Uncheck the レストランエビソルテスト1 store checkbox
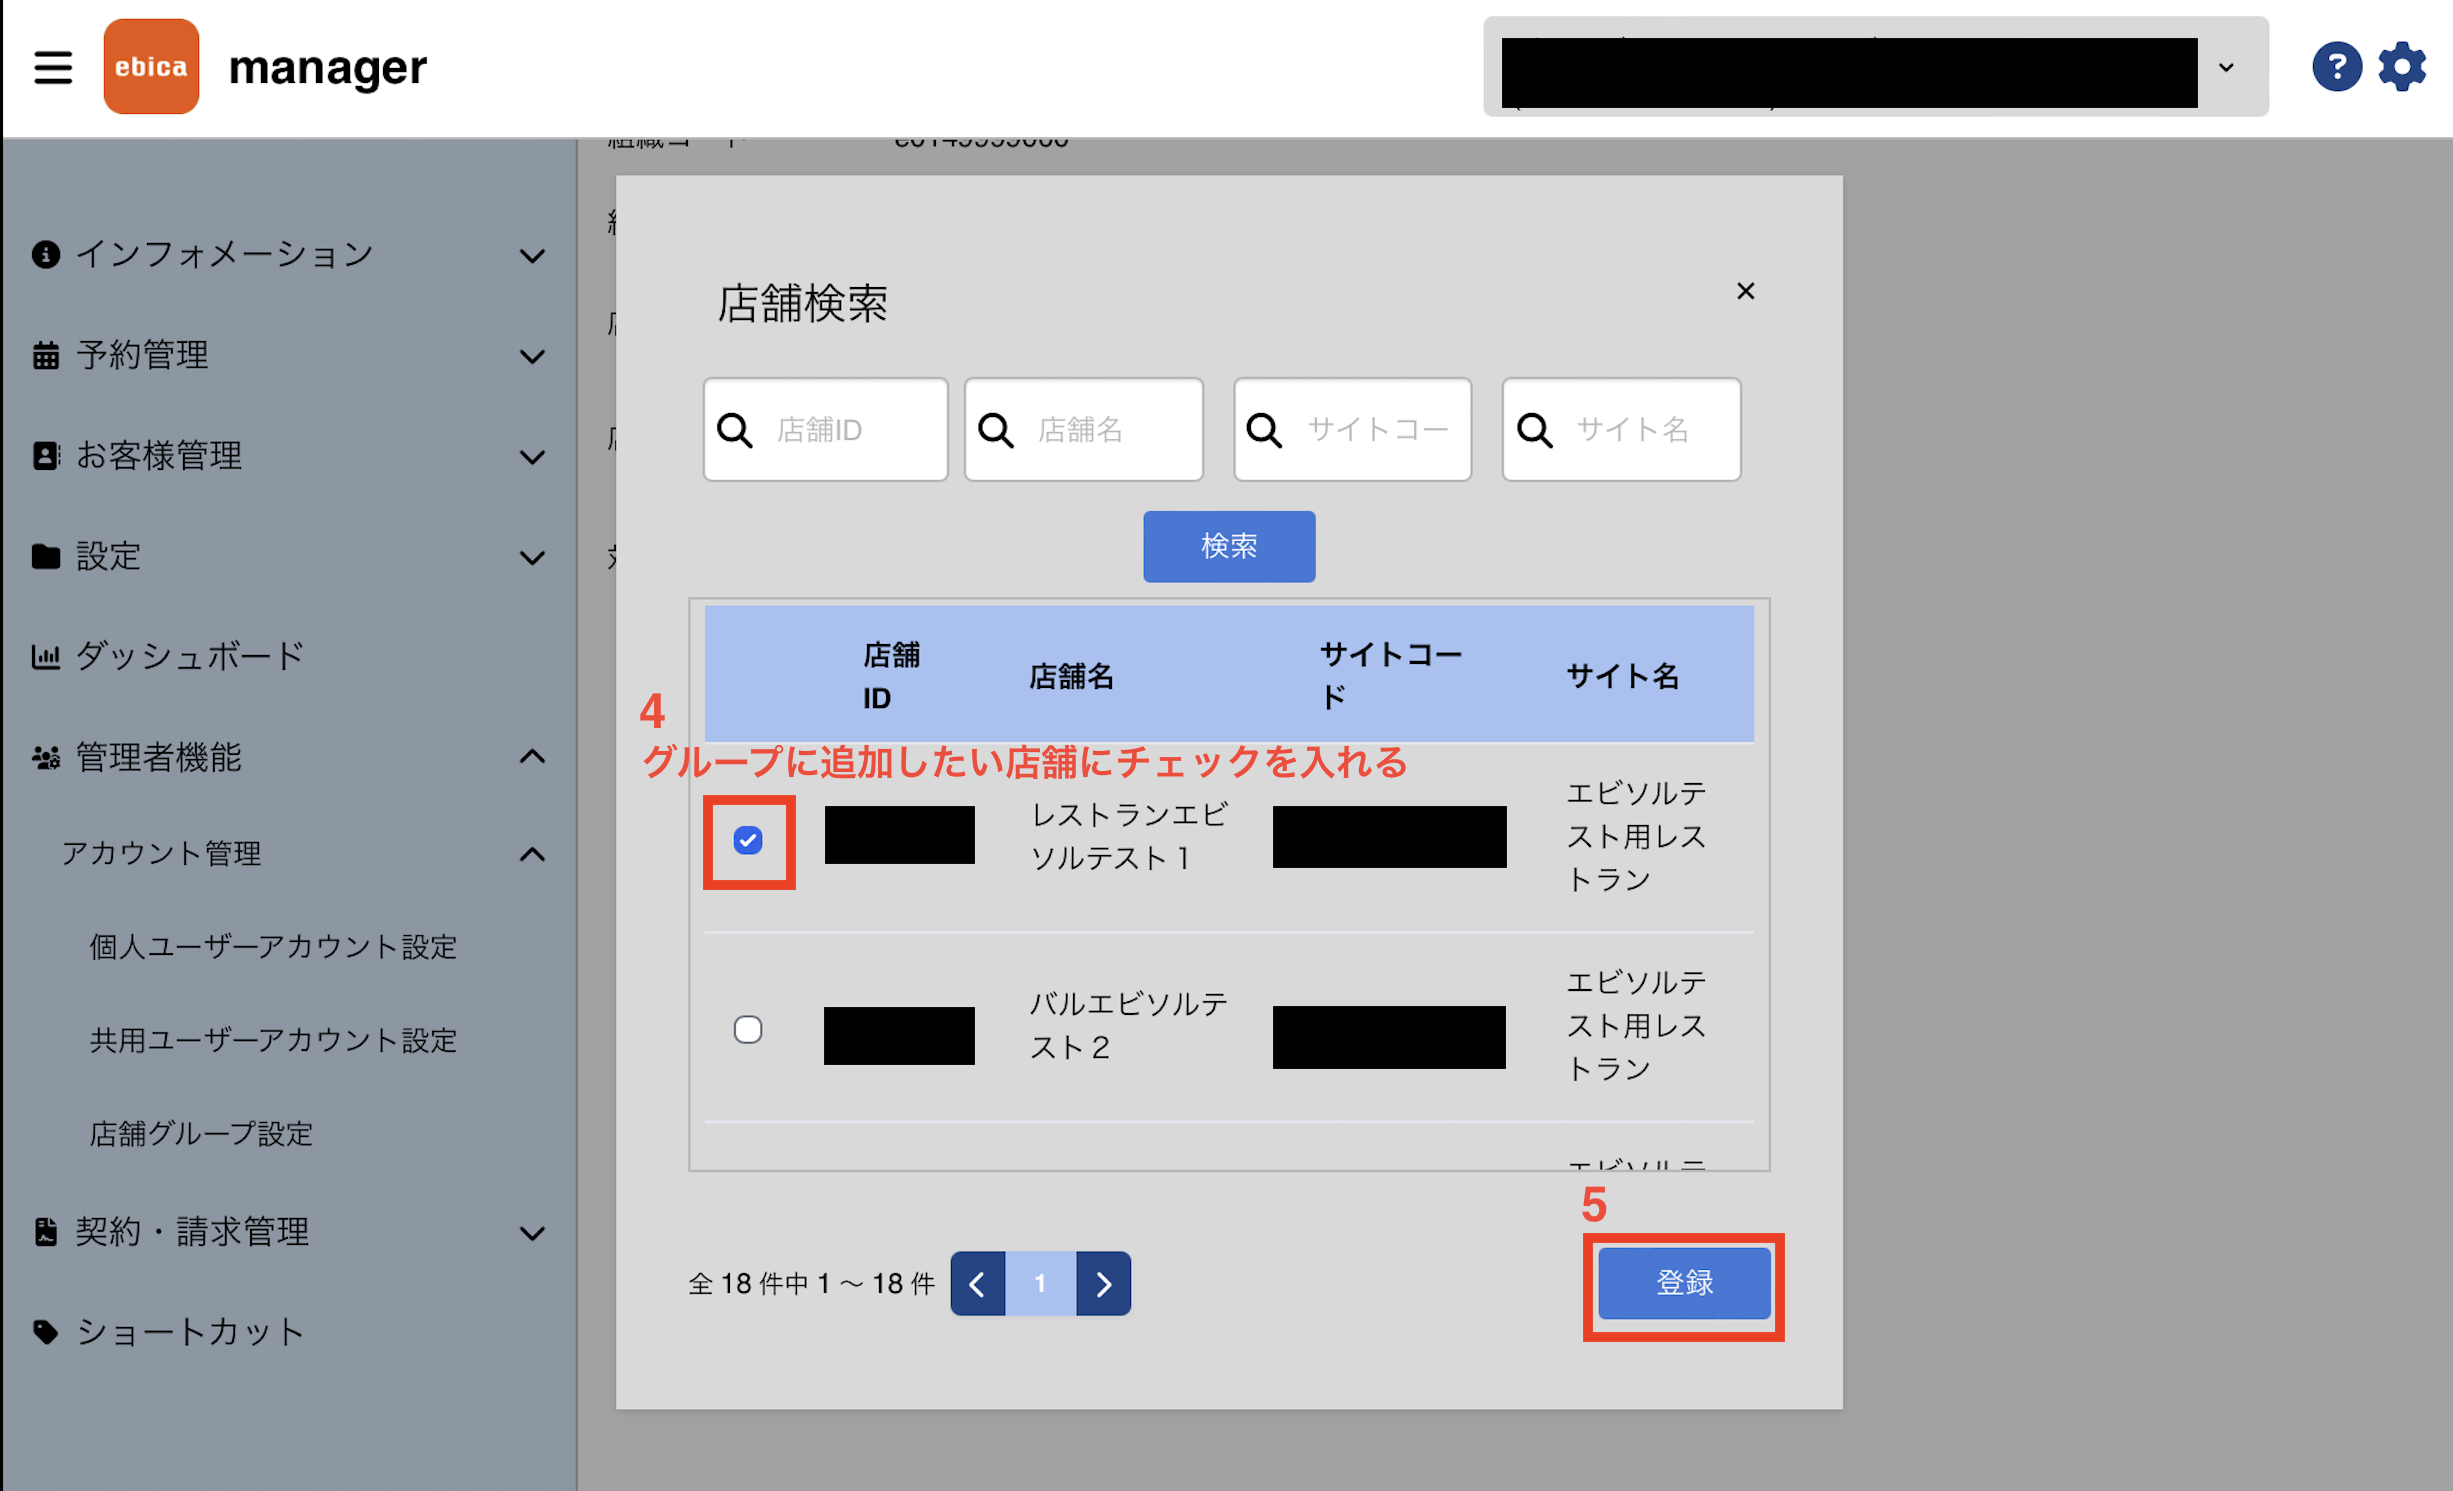 coord(748,841)
